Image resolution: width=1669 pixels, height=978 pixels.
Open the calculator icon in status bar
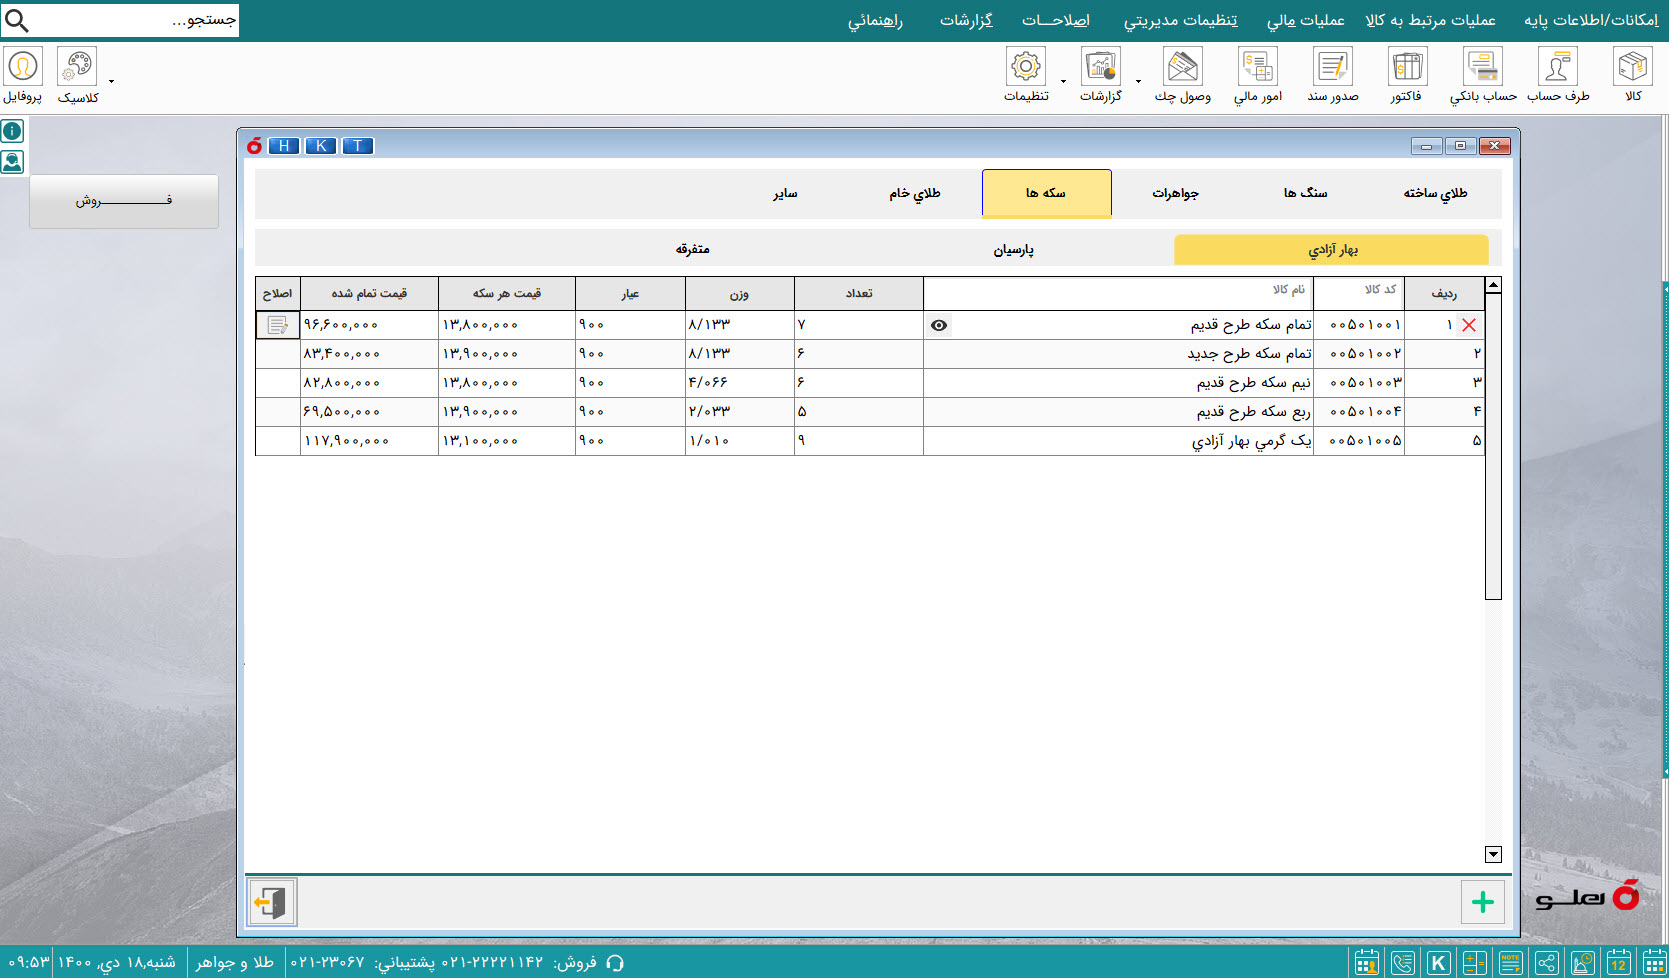click(1474, 963)
